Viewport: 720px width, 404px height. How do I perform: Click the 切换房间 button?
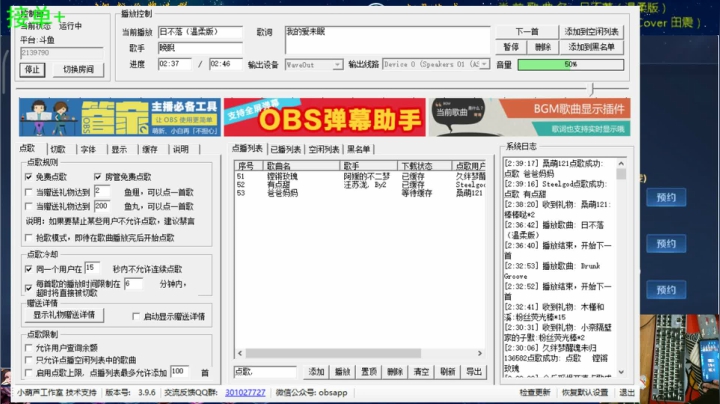pyautogui.click(x=79, y=70)
